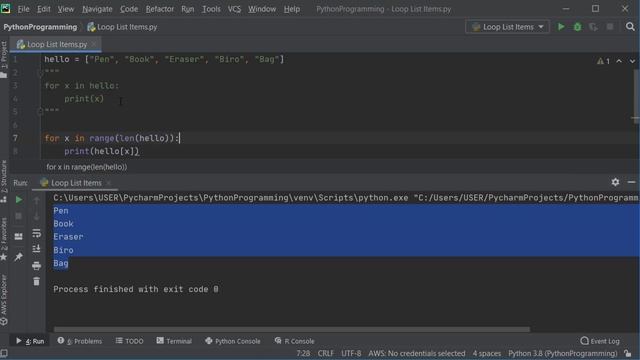This screenshot has height=360, width=640.
Task: Open the Project tool window sidebar tab
Action: point(4,59)
